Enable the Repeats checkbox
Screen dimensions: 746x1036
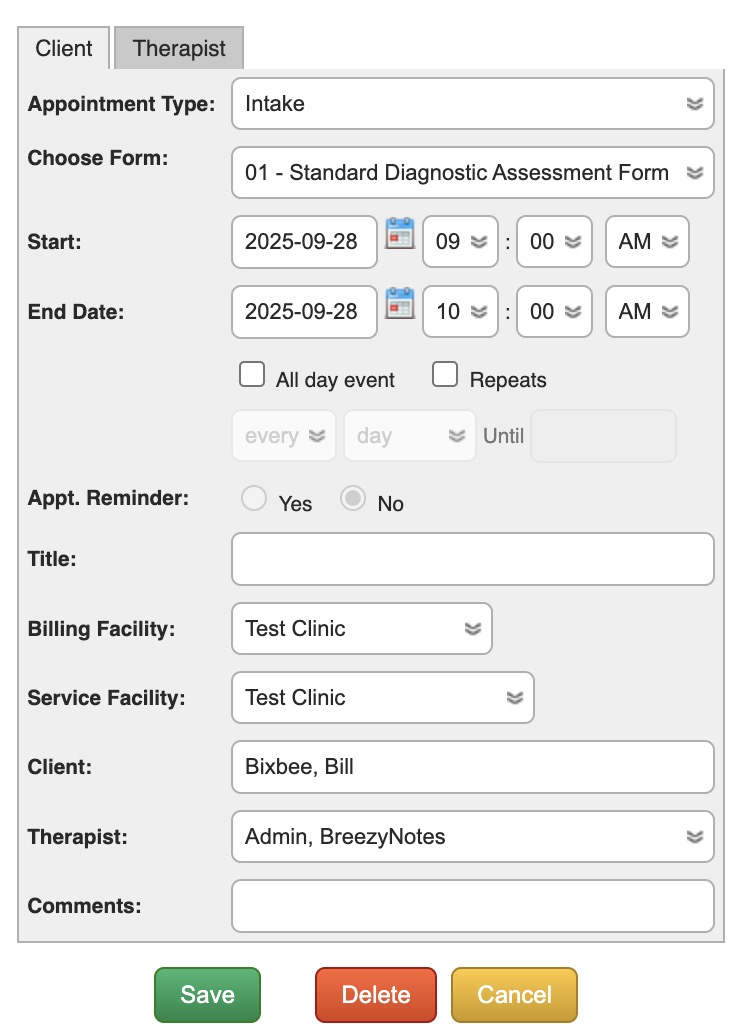pyautogui.click(x=445, y=376)
